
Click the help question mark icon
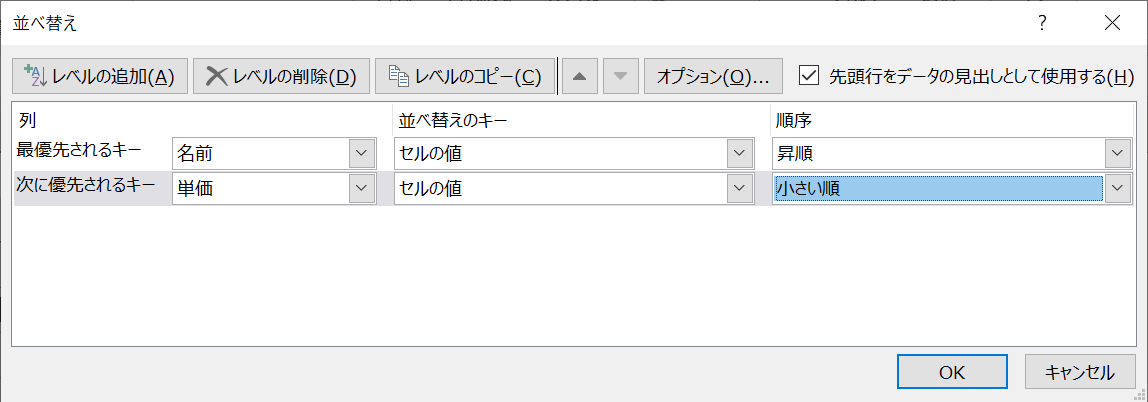coord(1042,23)
